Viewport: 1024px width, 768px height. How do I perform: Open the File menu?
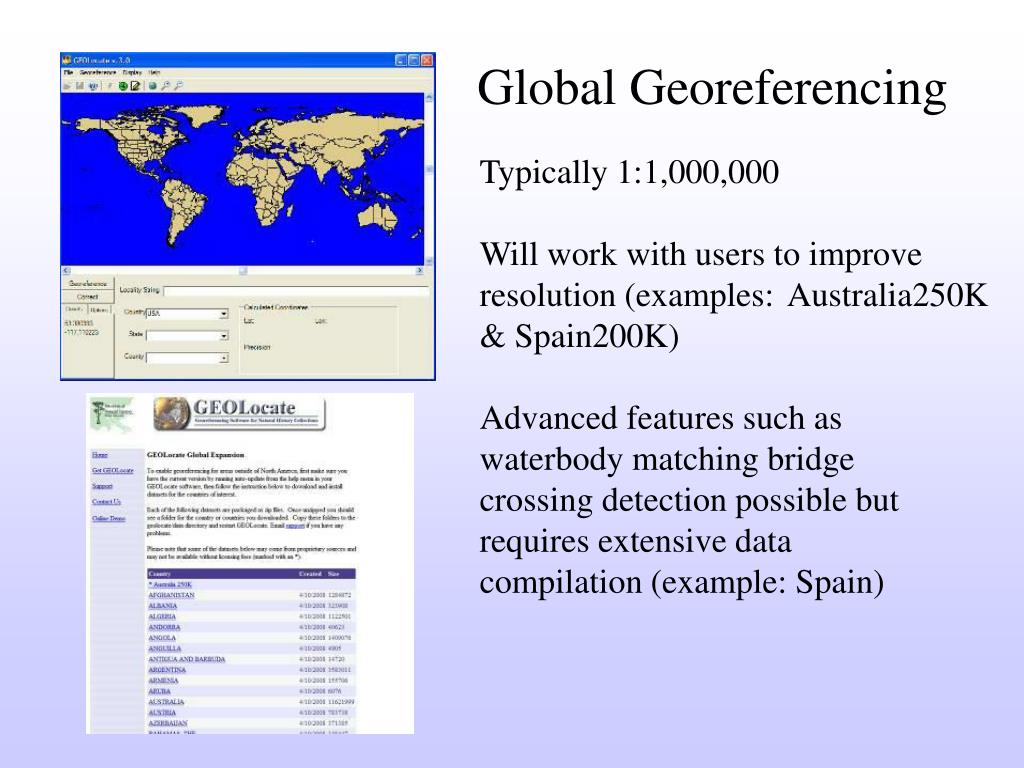tap(68, 72)
